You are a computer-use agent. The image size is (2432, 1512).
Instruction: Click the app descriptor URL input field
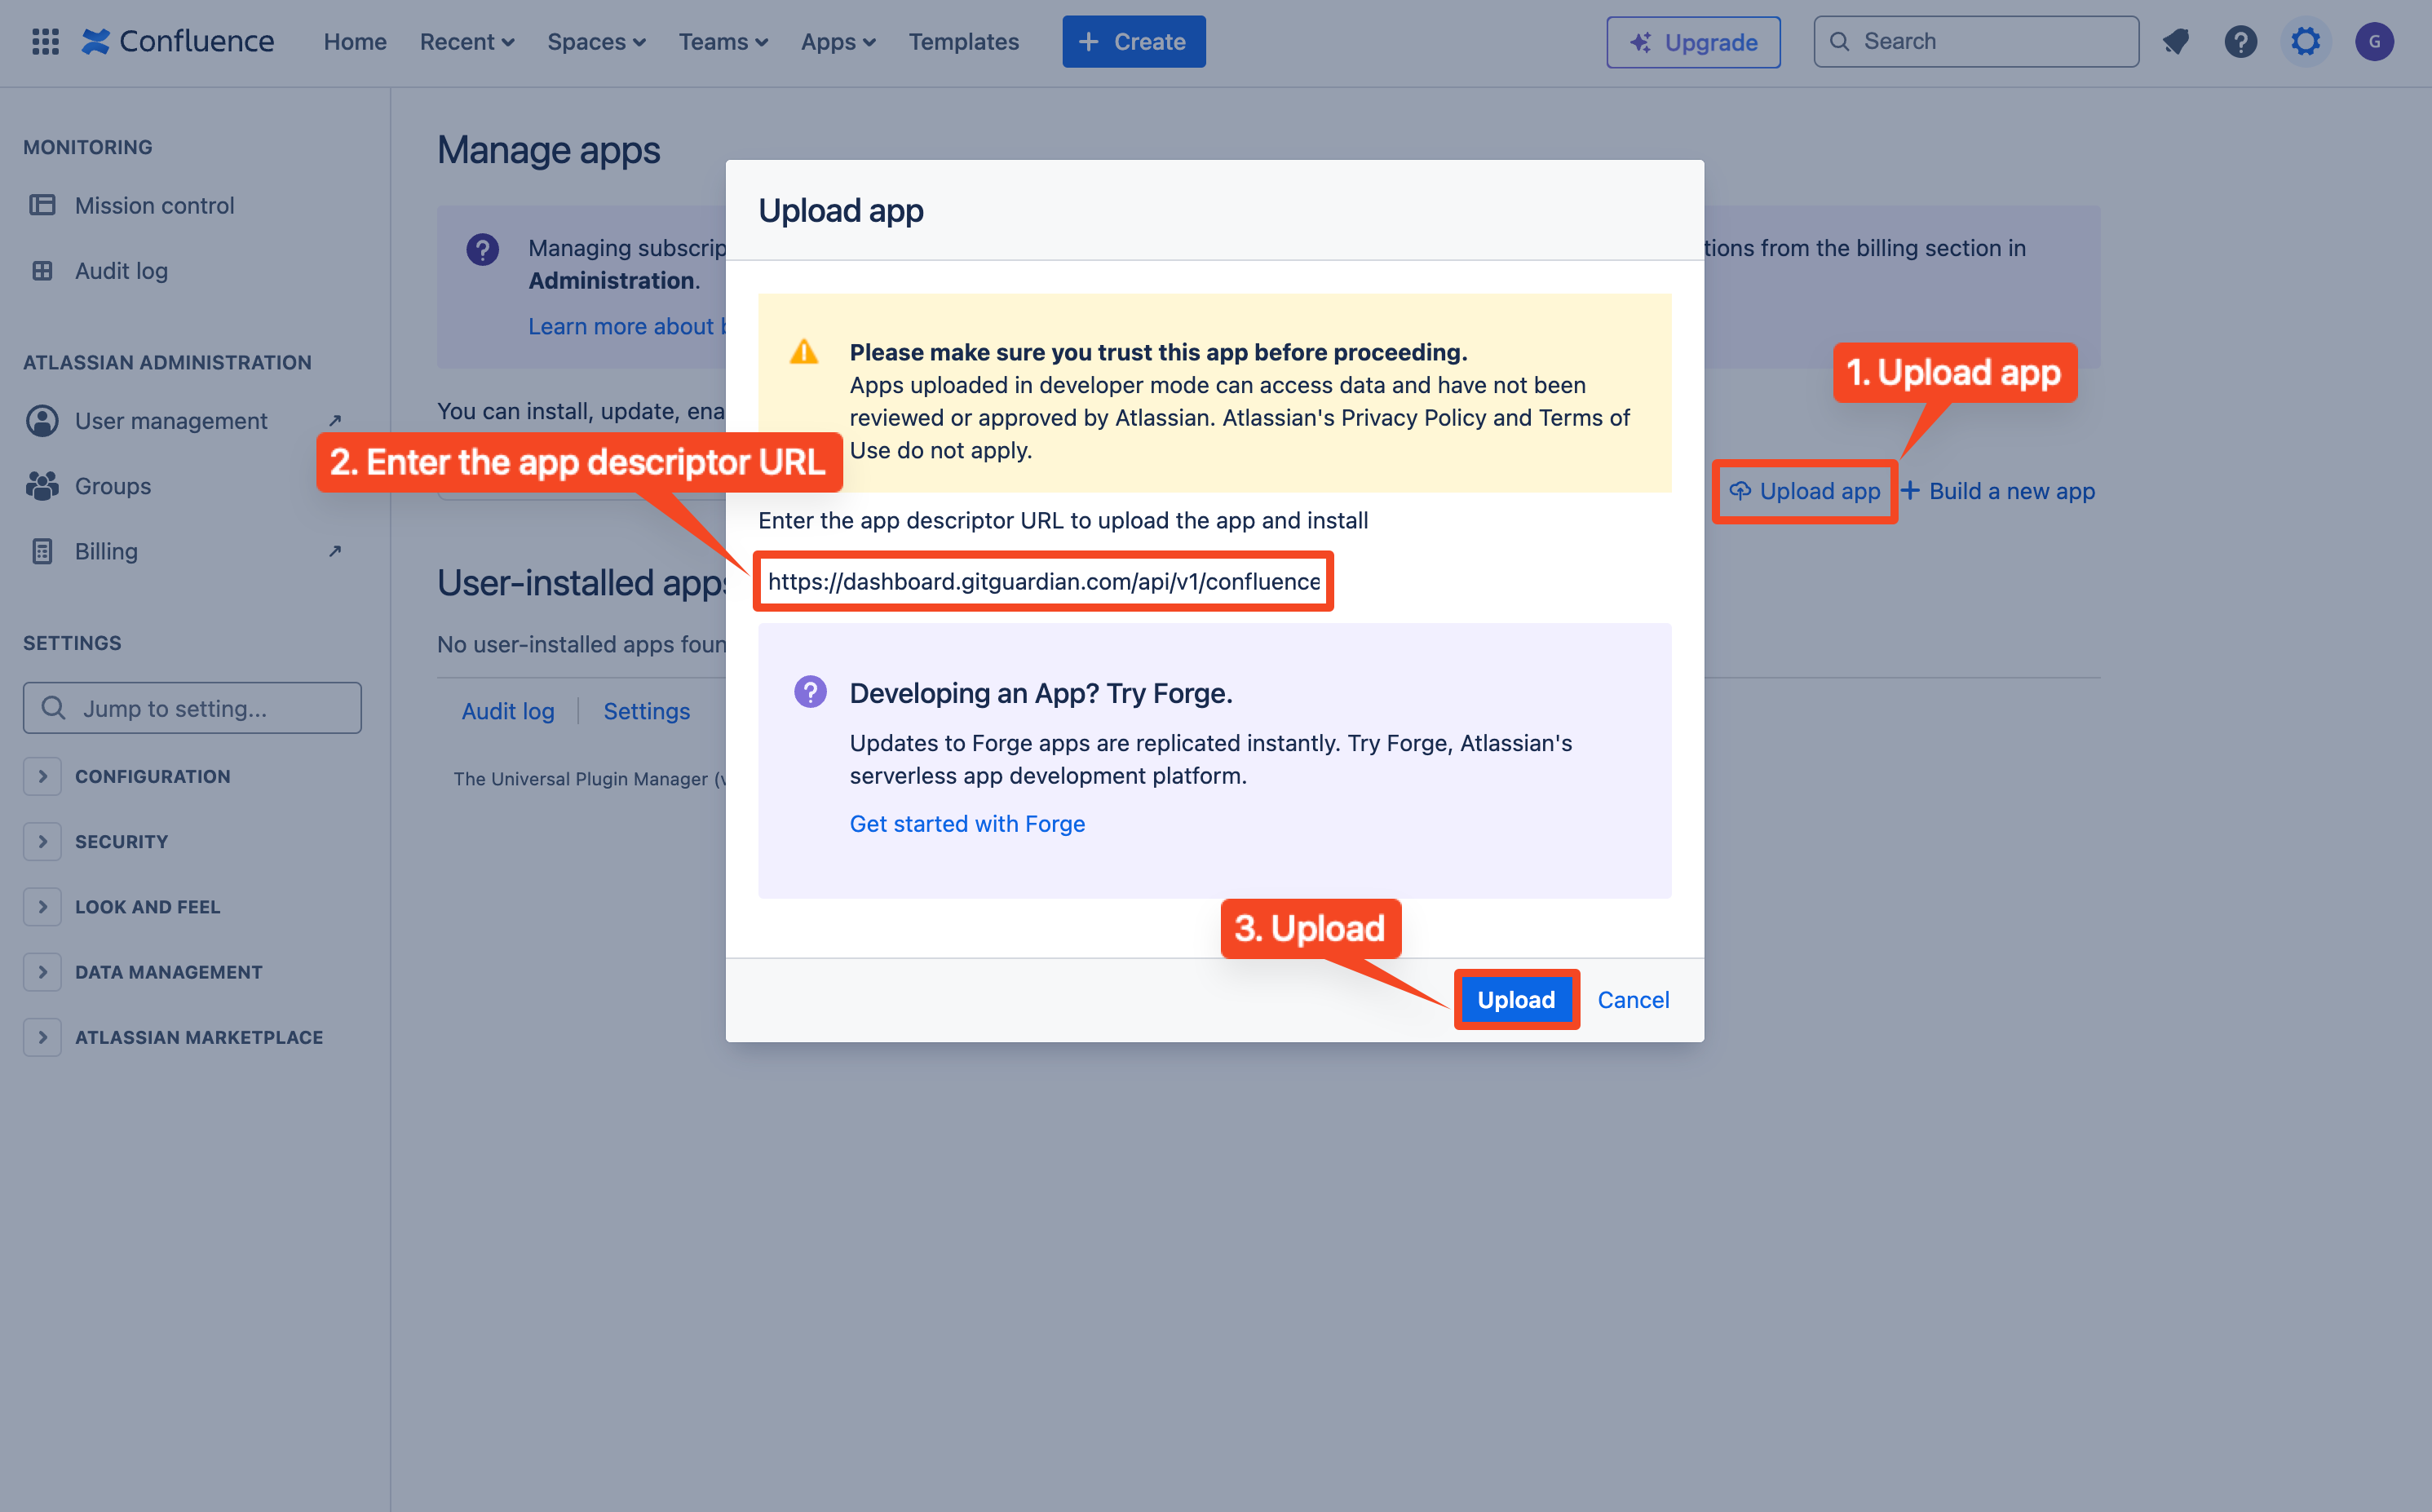point(1041,580)
